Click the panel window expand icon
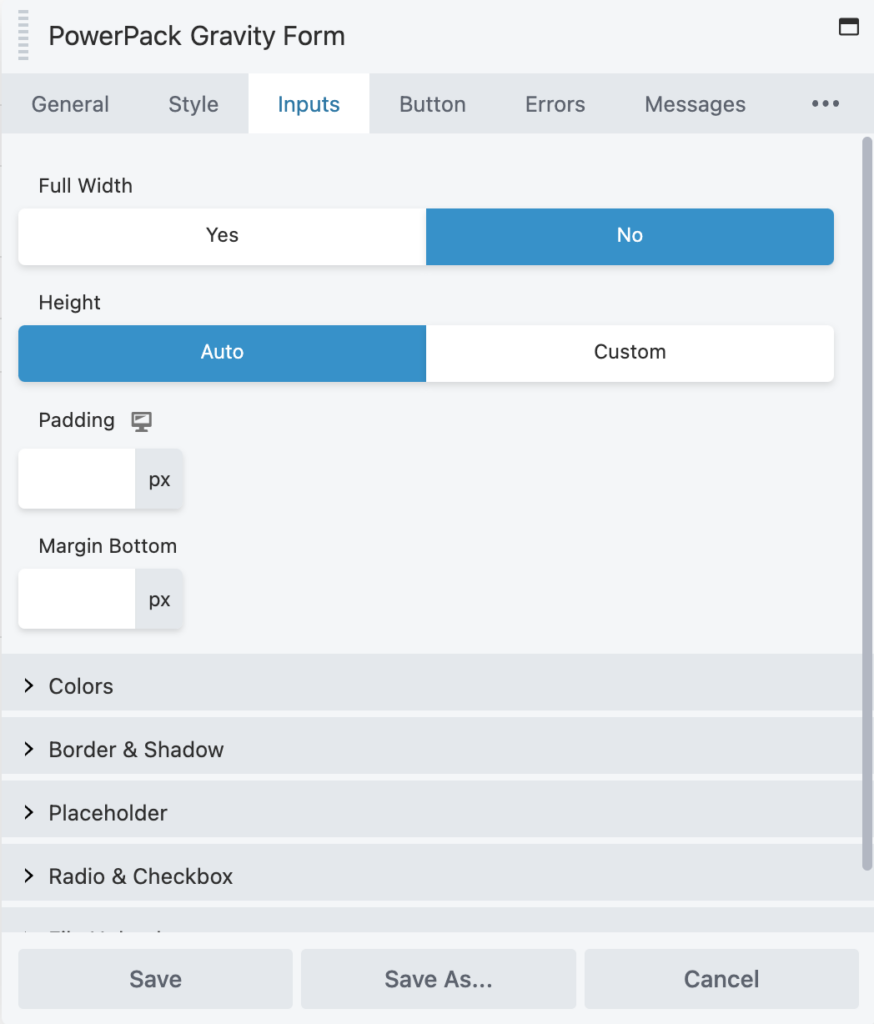The image size is (874, 1024). tap(849, 27)
